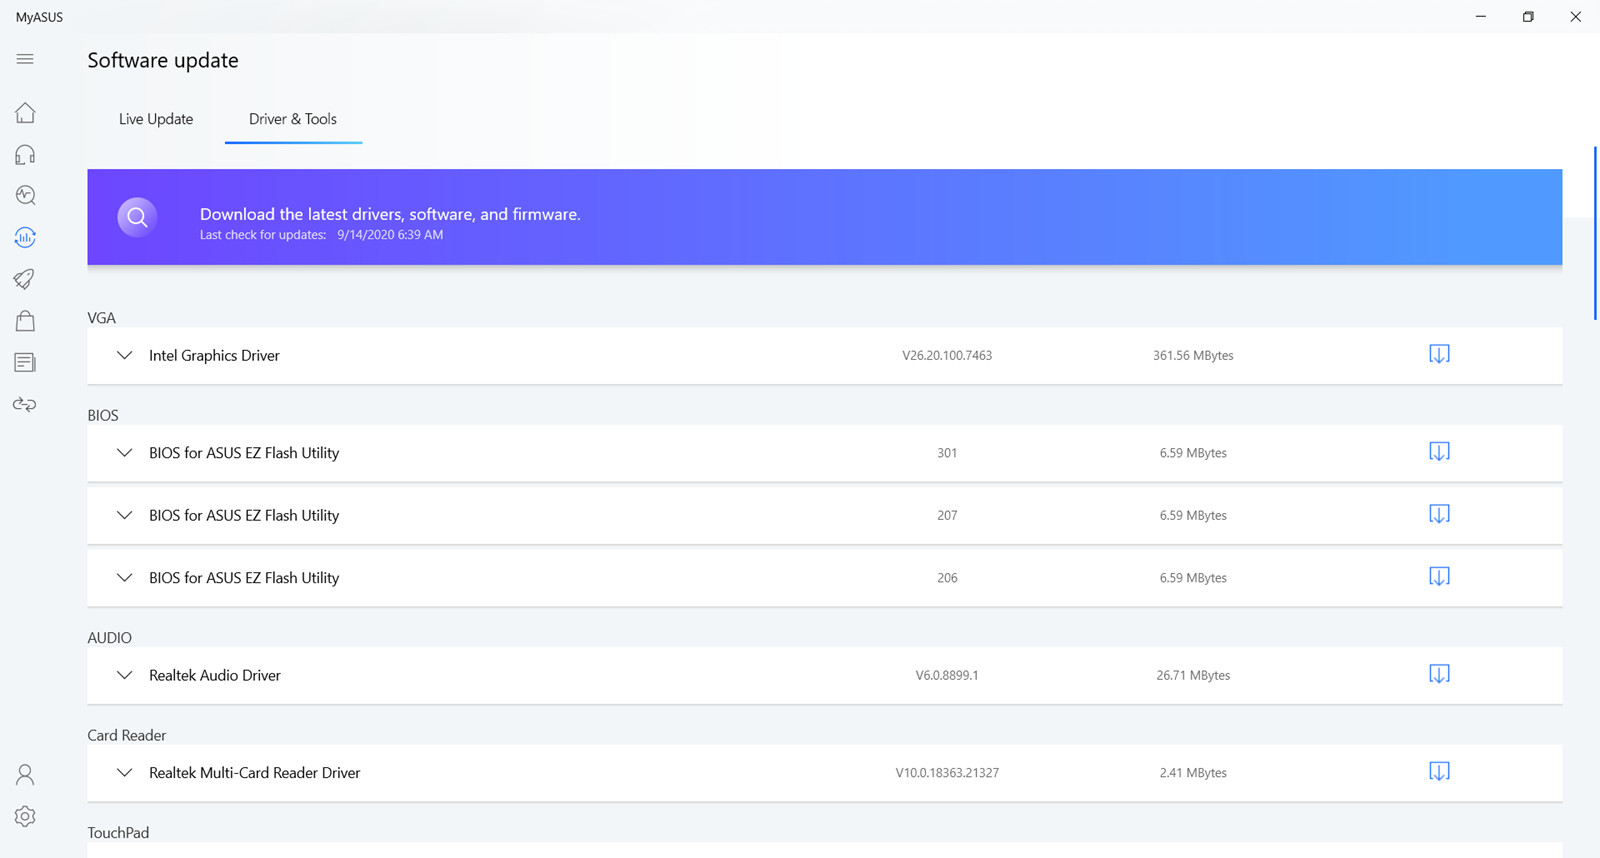Click the vertical scrollbar thumb
1600x858 pixels.
(x=1595, y=233)
